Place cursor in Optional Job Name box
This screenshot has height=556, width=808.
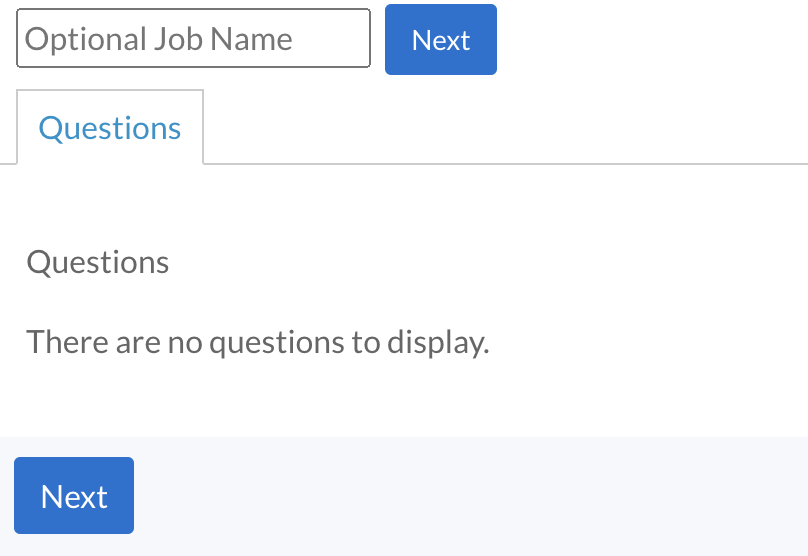pyautogui.click(x=193, y=39)
